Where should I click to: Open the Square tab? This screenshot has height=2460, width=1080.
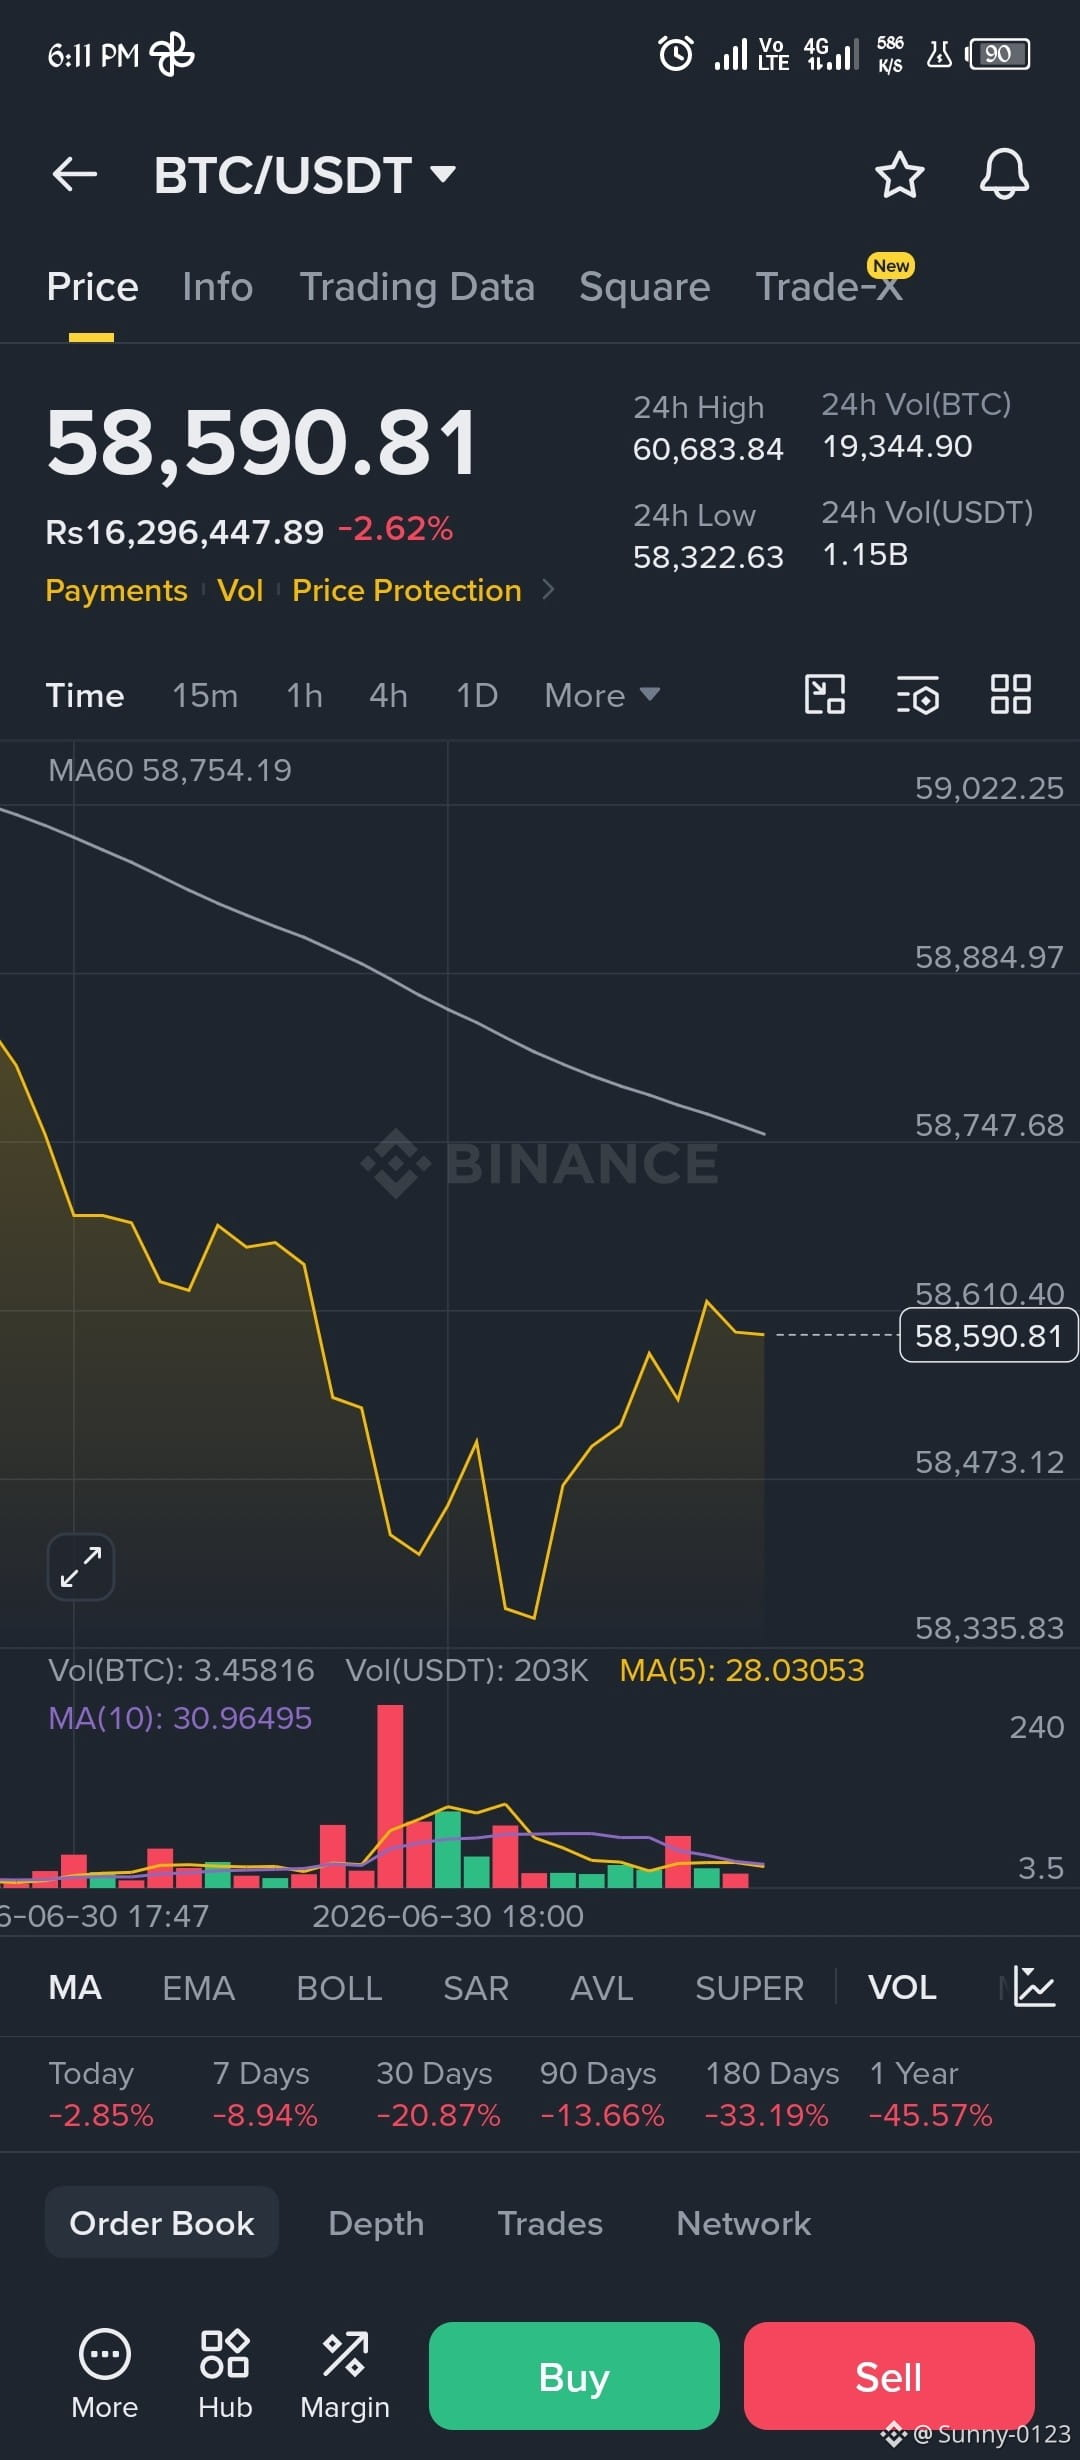coord(645,287)
